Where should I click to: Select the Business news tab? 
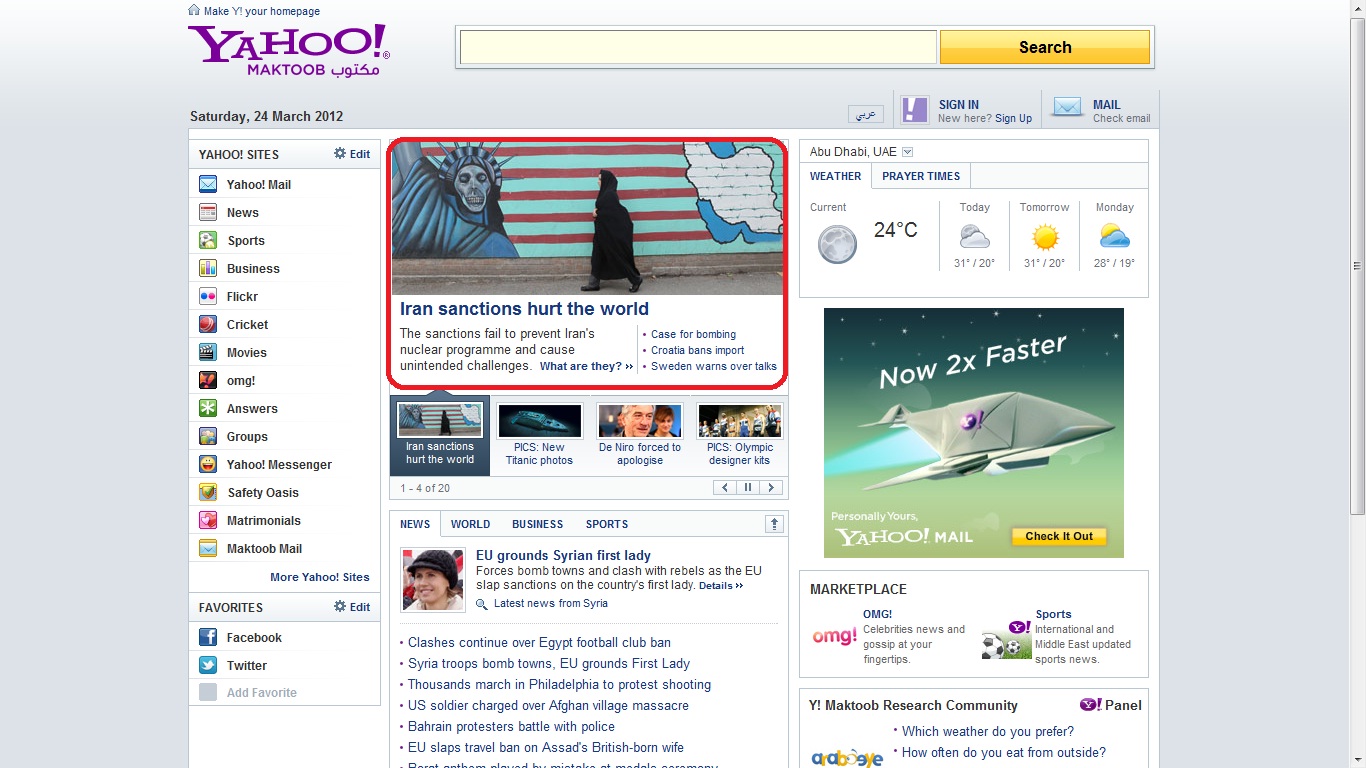537,524
